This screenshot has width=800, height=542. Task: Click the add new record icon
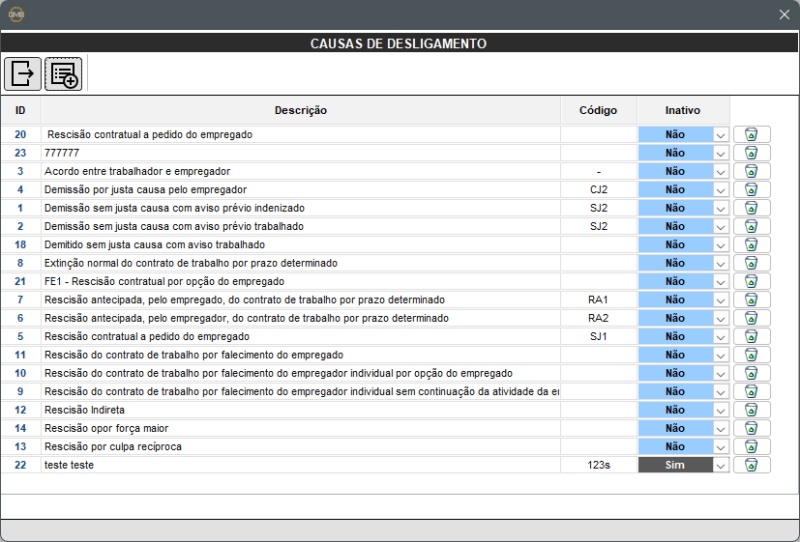(63, 74)
